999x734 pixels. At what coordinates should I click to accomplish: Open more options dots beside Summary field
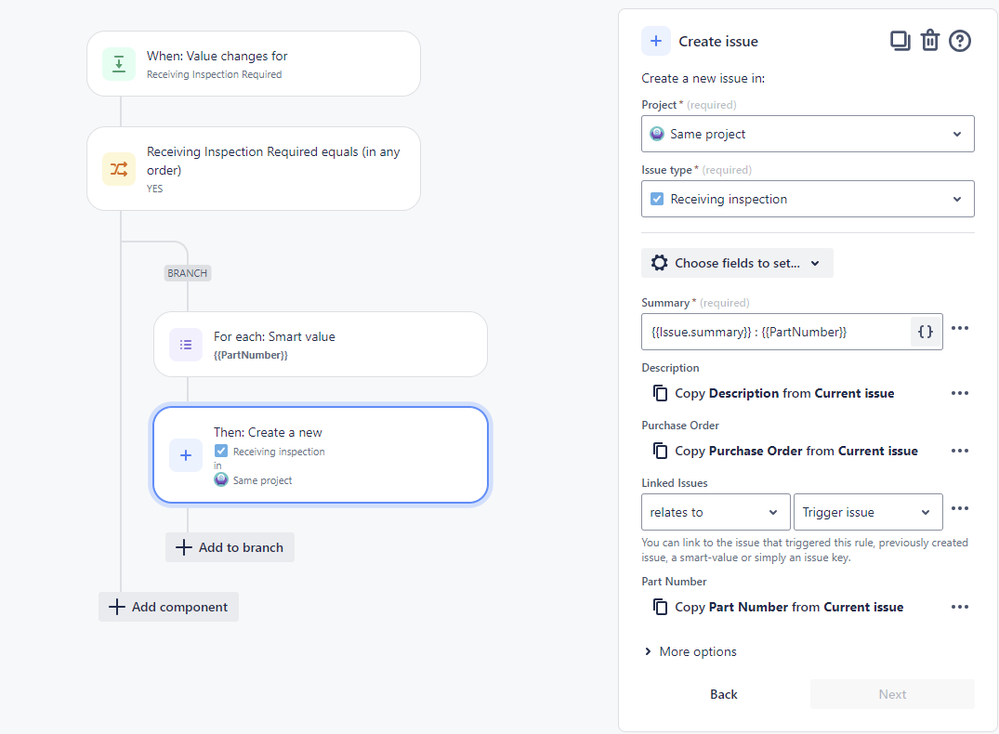point(959,328)
